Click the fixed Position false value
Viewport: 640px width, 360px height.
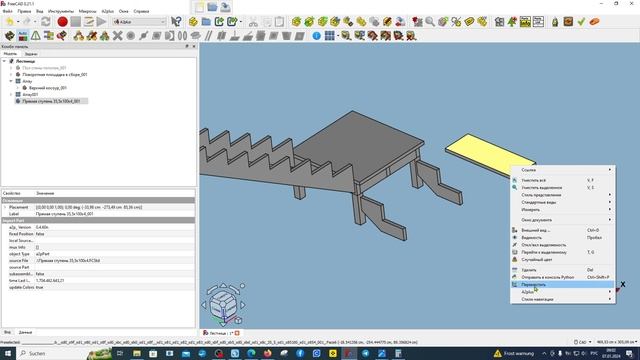click(x=40, y=234)
